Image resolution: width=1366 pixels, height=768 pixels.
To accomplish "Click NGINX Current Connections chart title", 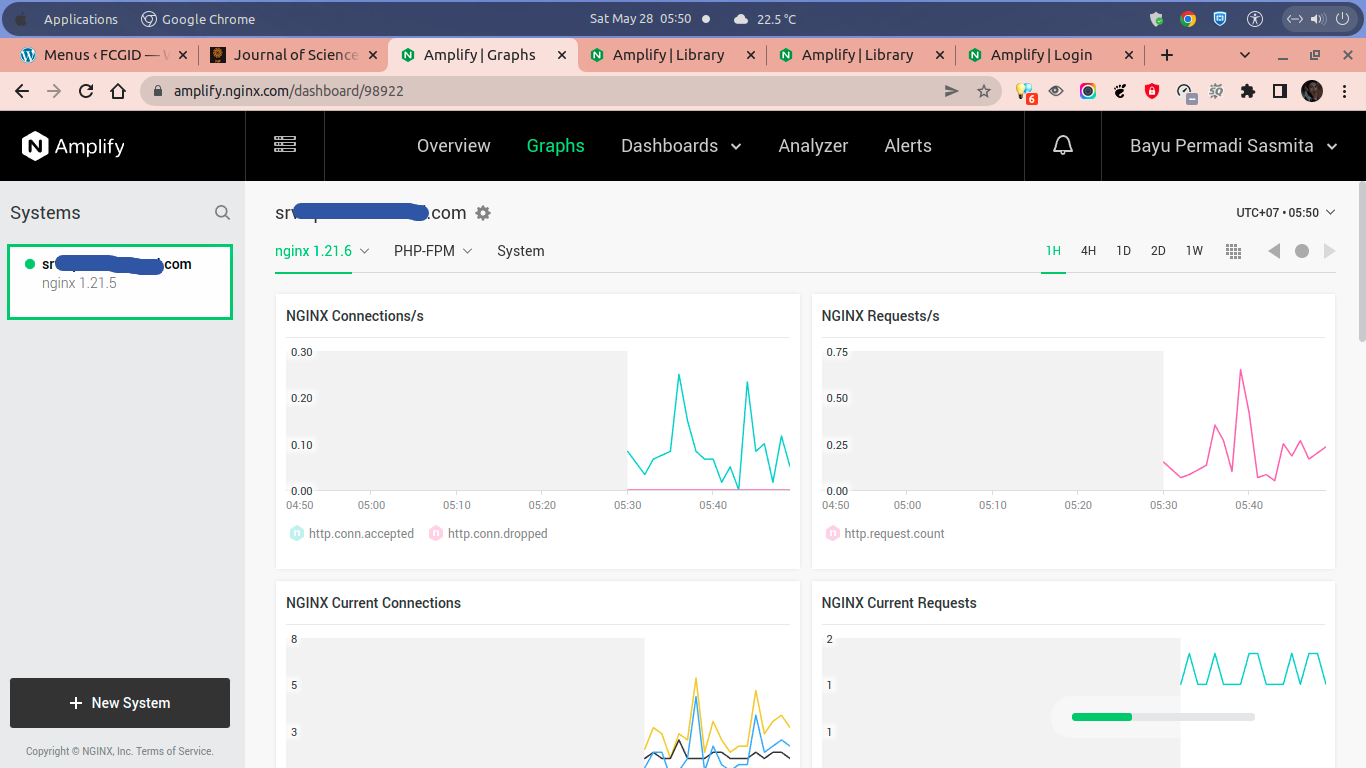I will pyautogui.click(x=373, y=603).
